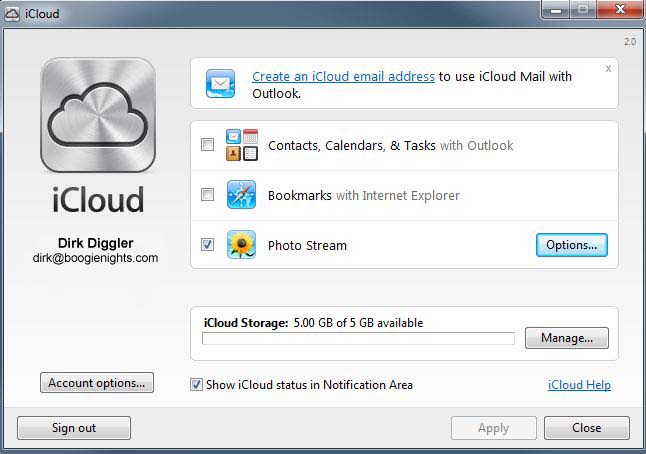Open Photo Stream Options

coord(572,245)
